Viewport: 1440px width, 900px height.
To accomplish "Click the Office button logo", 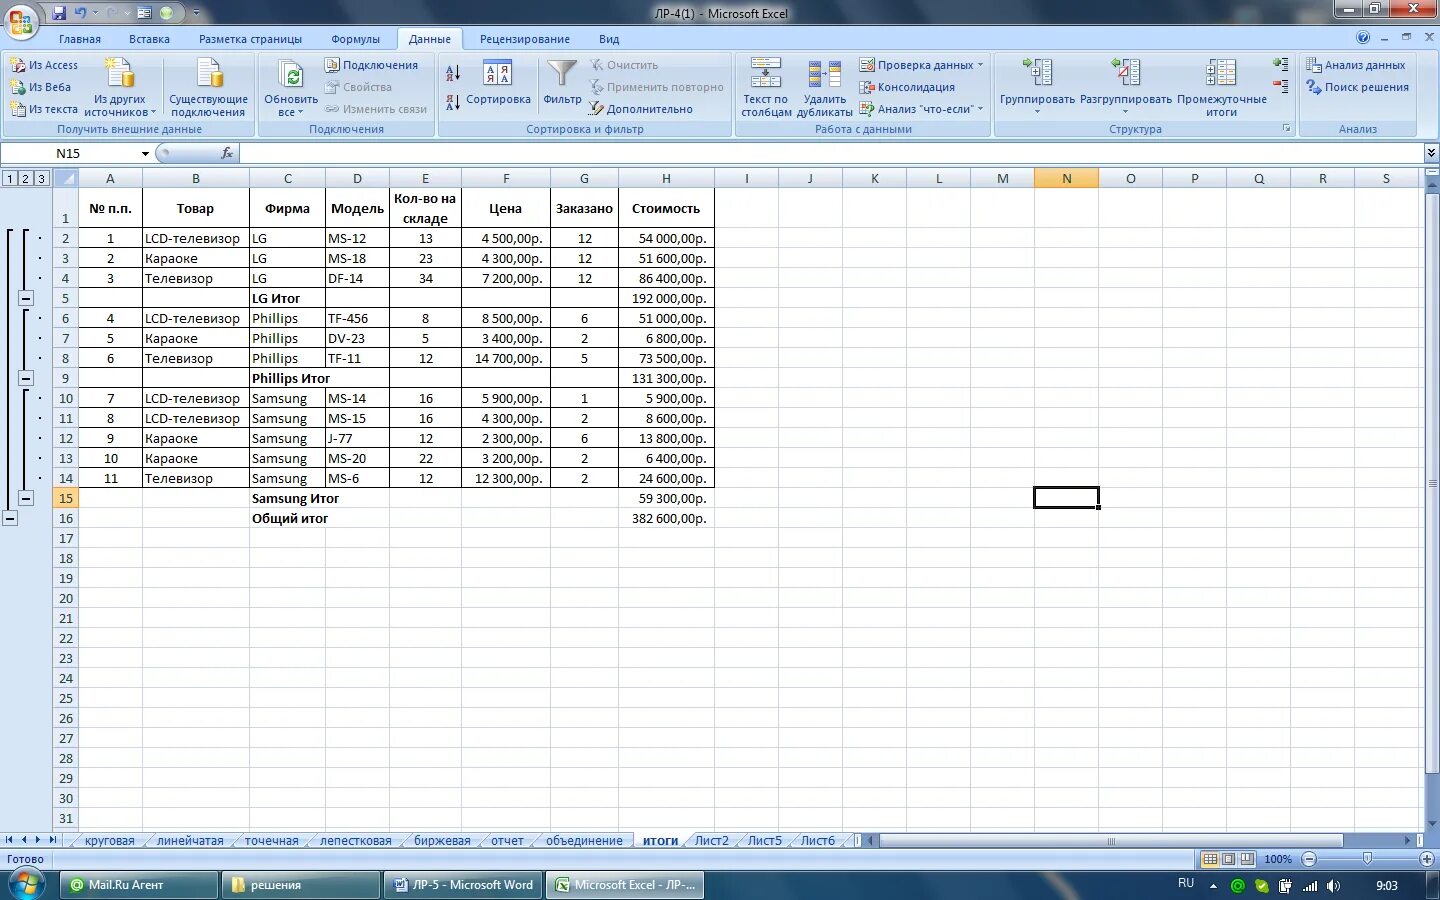I will coord(20,20).
